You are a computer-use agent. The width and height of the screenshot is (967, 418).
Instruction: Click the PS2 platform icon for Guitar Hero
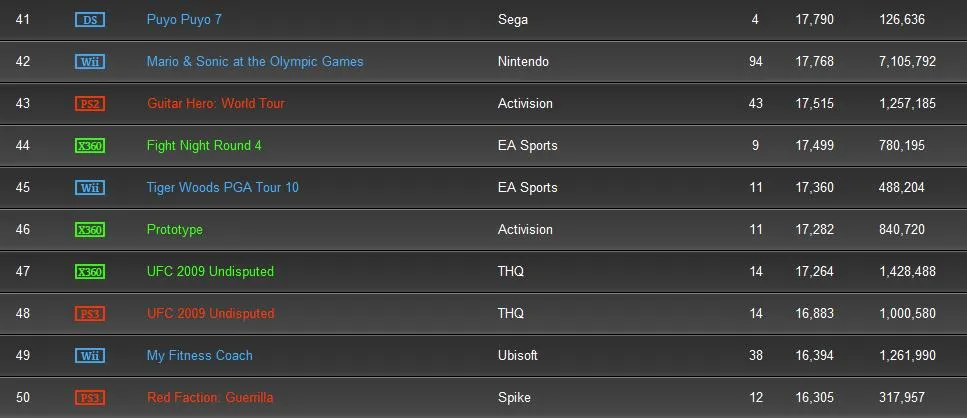(90, 104)
